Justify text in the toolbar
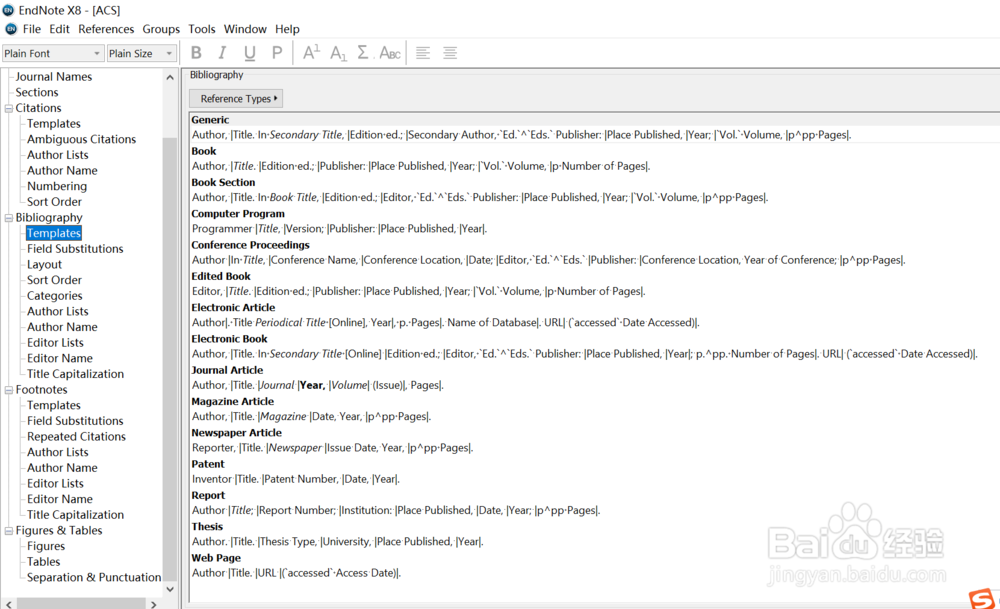1000x609 pixels. point(450,53)
